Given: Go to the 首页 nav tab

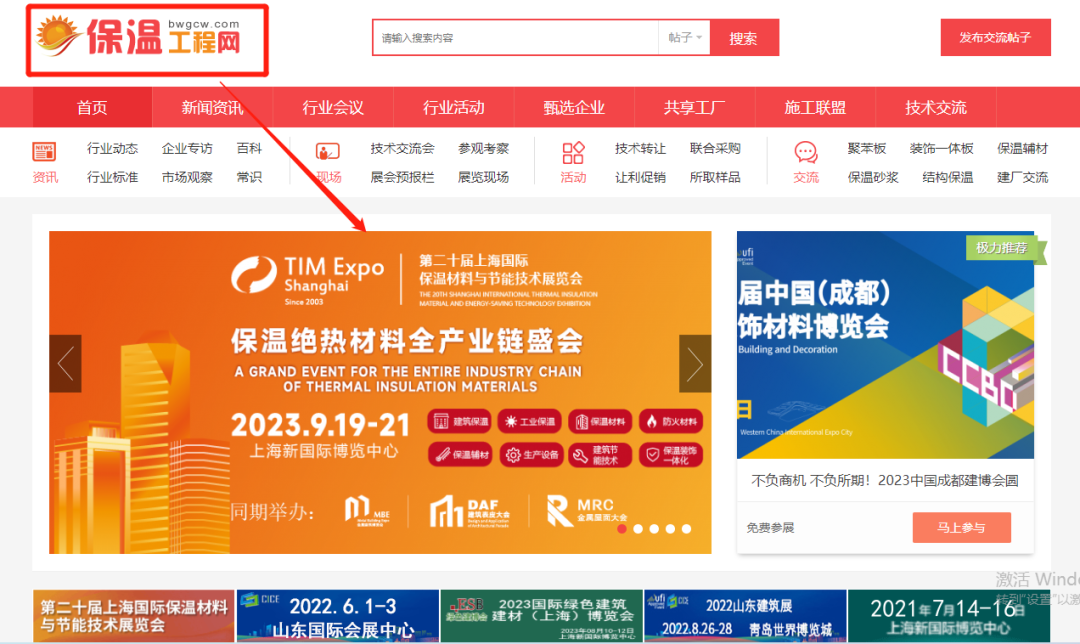Looking at the screenshot, I should coord(92,107).
